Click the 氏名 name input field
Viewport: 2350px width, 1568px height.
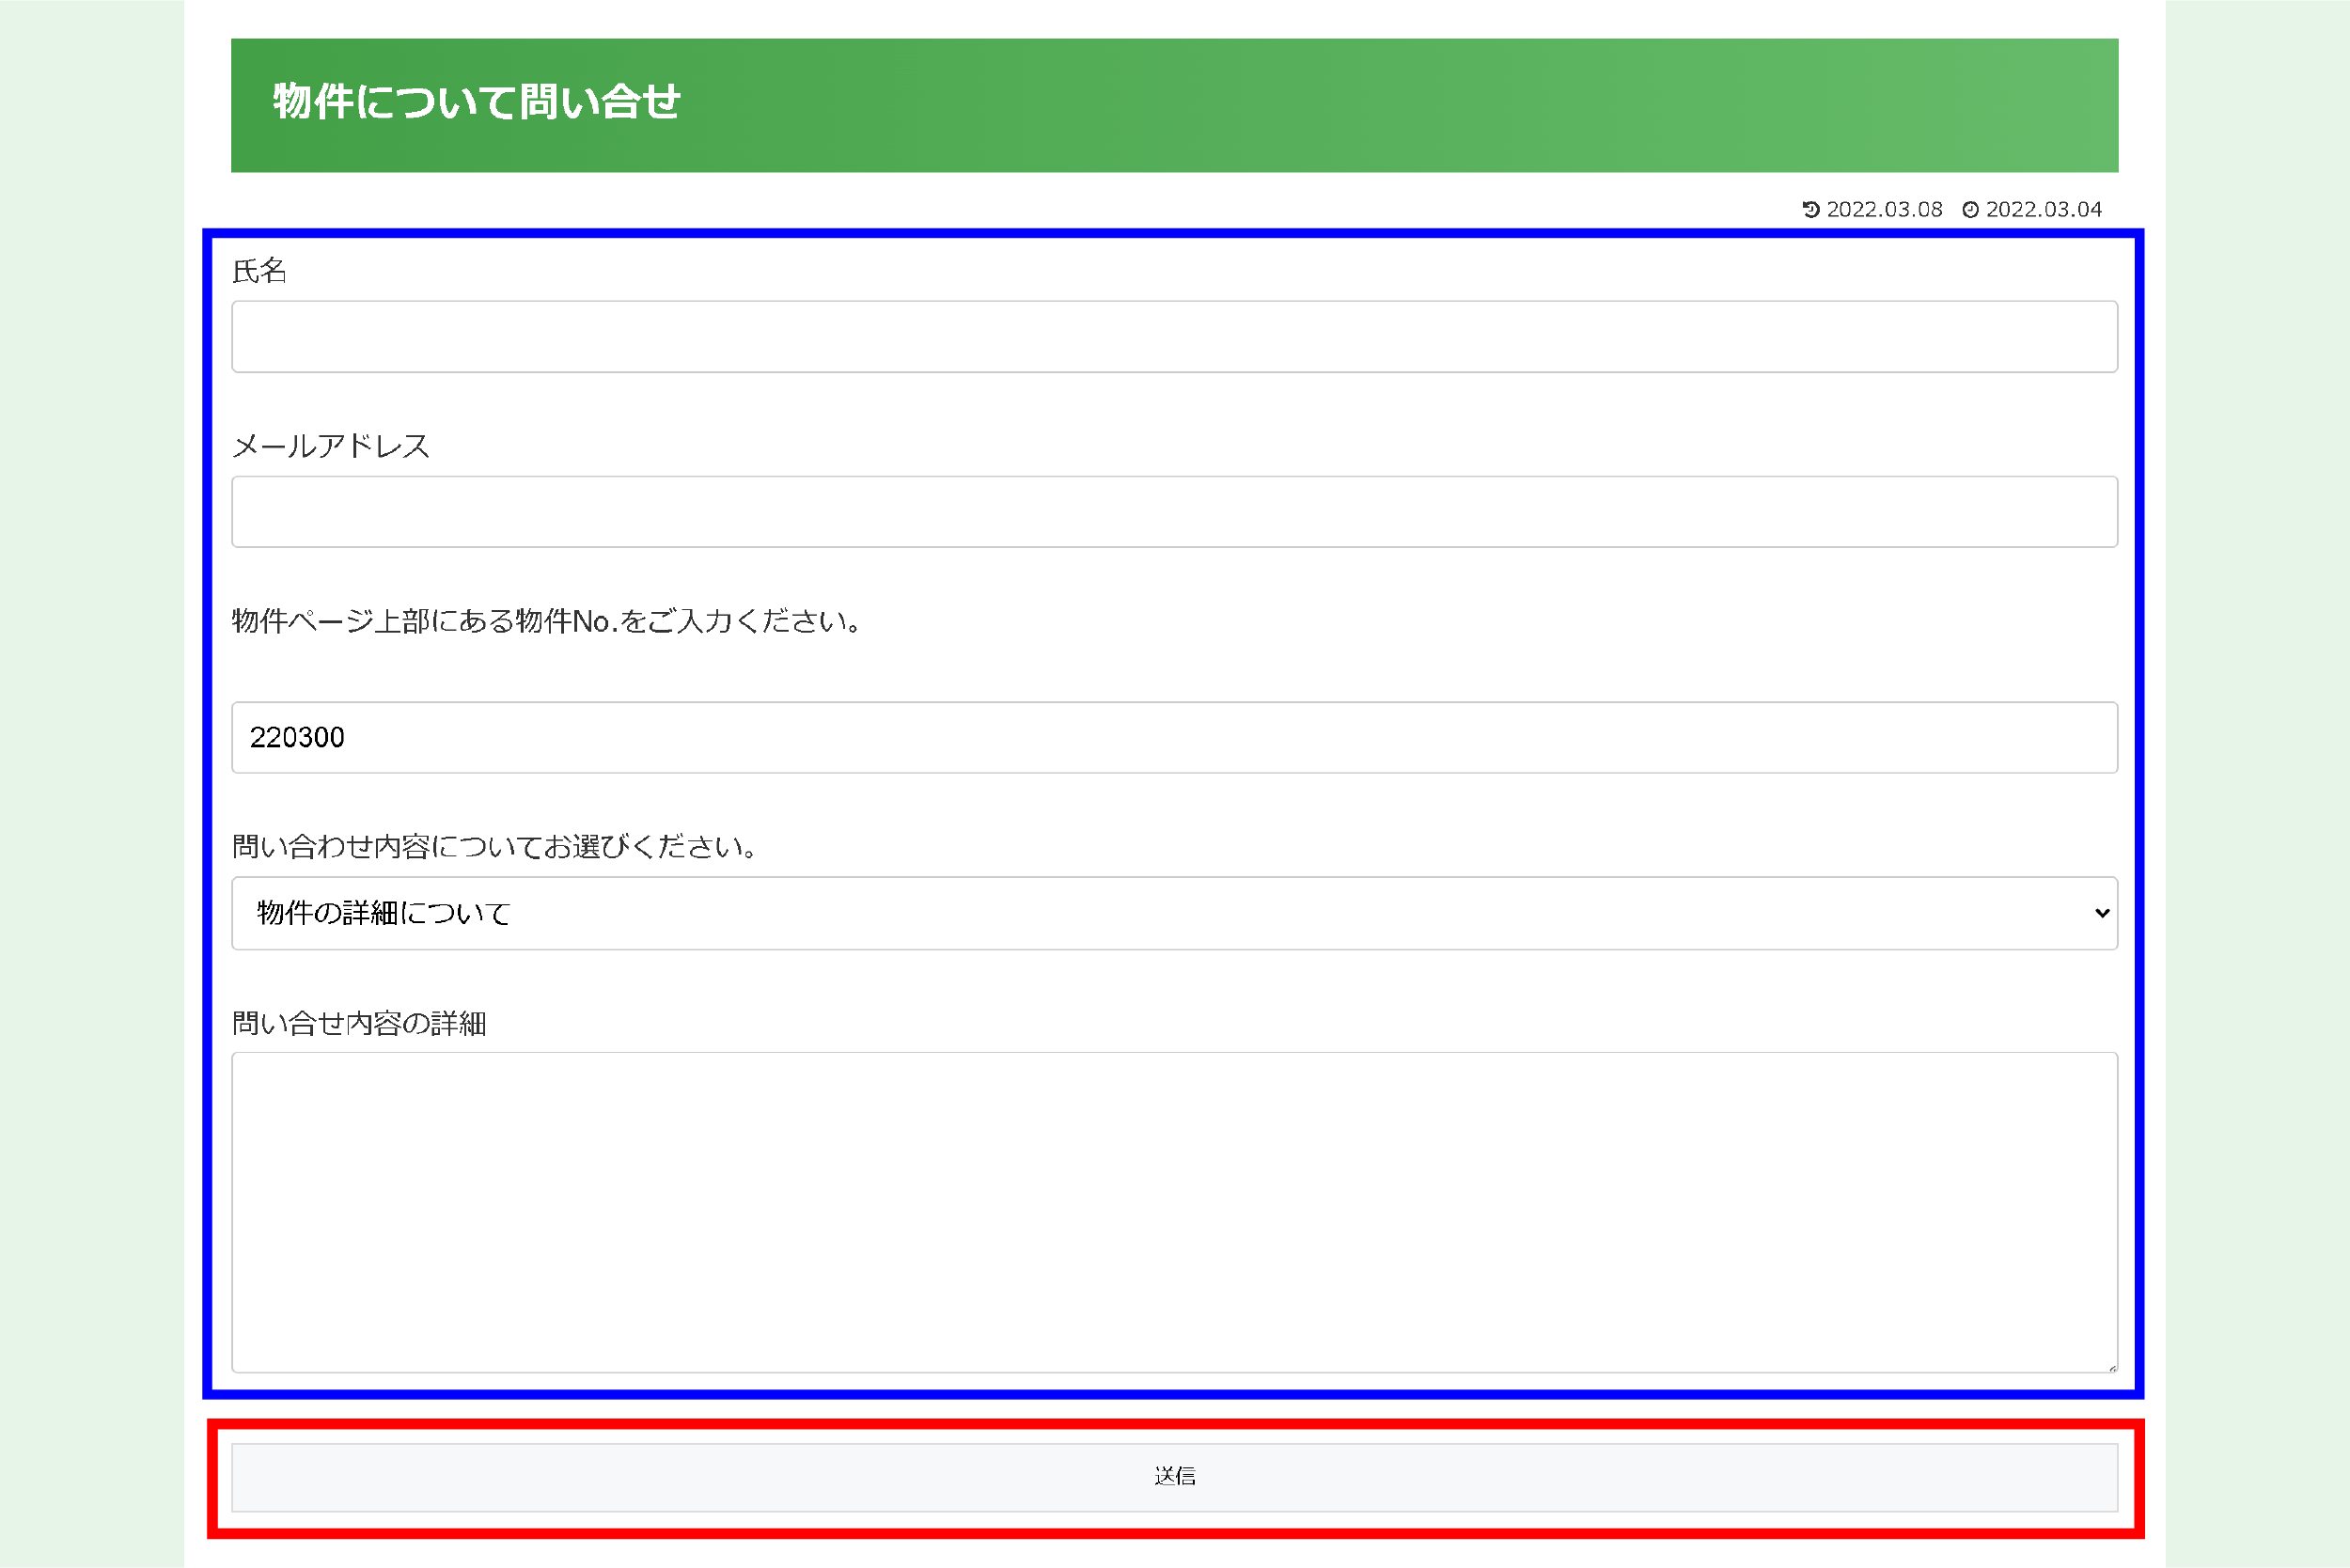click(x=1174, y=337)
